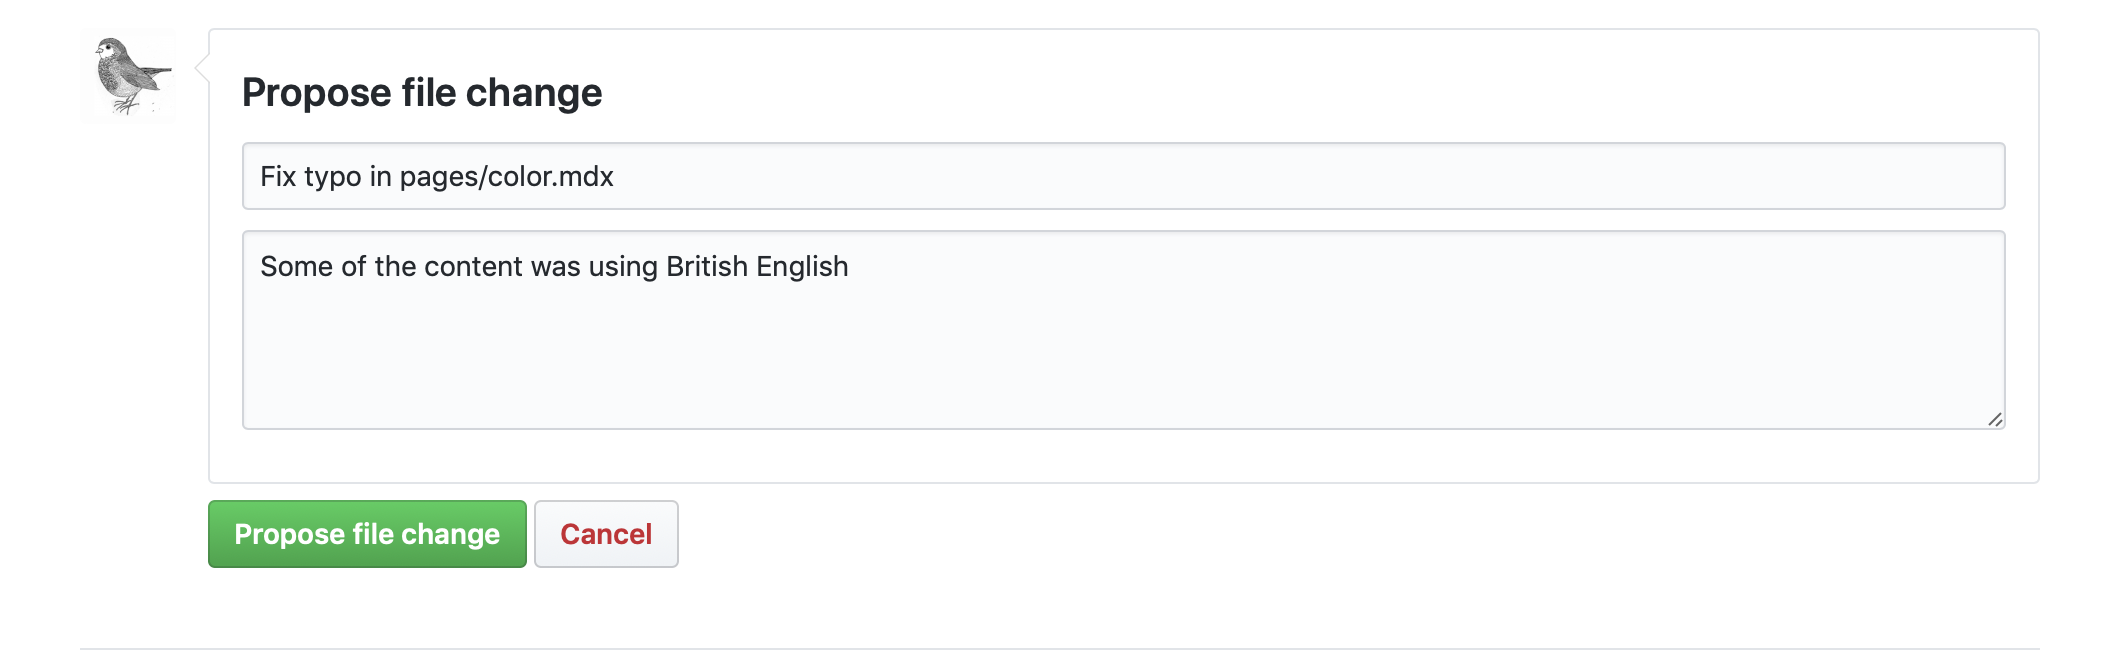2122x672 pixels.
Task: Cancel the proposed file change
Action: pos(606,534)
